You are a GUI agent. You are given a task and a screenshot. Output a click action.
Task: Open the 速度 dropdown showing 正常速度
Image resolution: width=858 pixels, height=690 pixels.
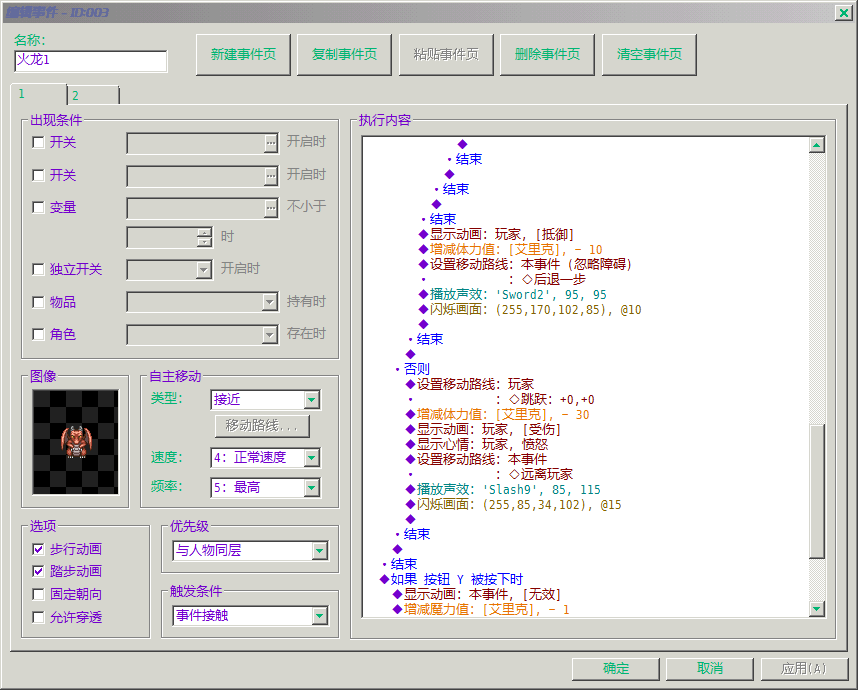click(311, 457)
